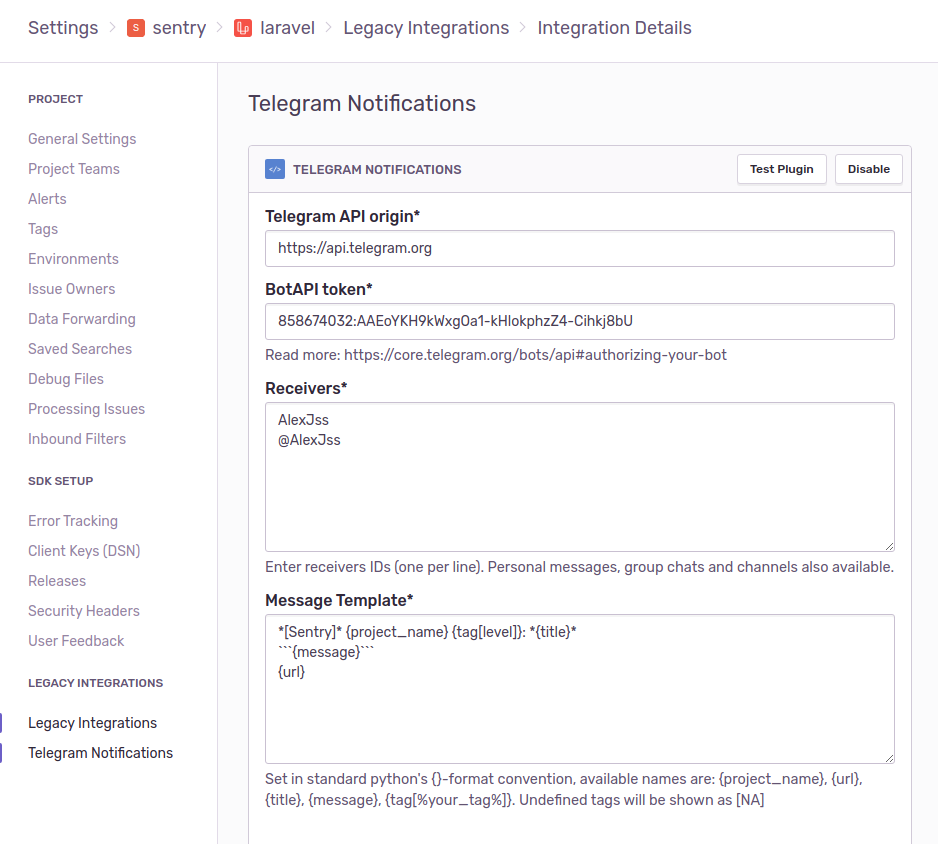Click the LEGACY INTEGRATIONS section header
Image resolution: width=938 pixels, height=844 pixels.
(96, 683)
